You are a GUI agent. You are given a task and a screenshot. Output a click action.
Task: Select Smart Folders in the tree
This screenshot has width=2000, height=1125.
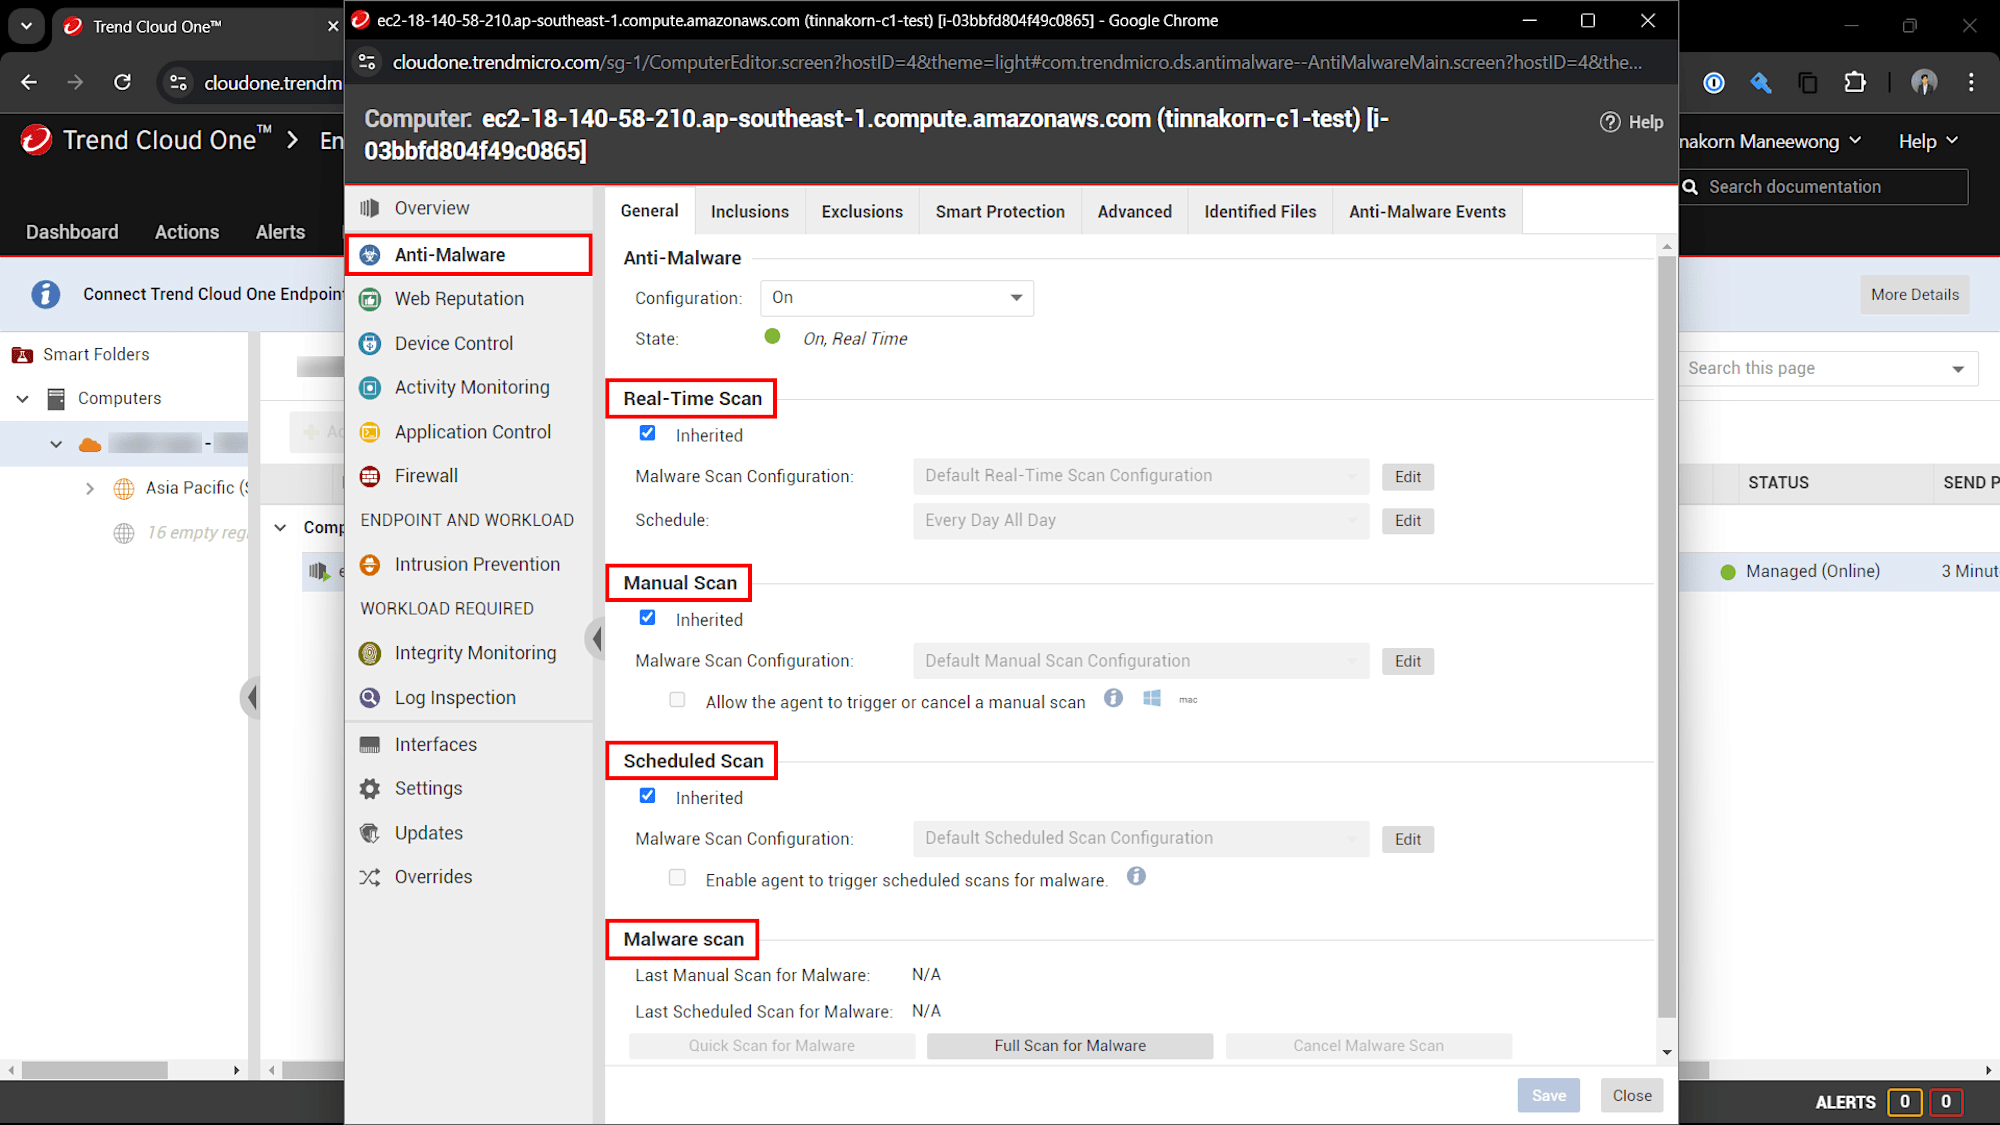pyautogui.click(x=96, y=355)
